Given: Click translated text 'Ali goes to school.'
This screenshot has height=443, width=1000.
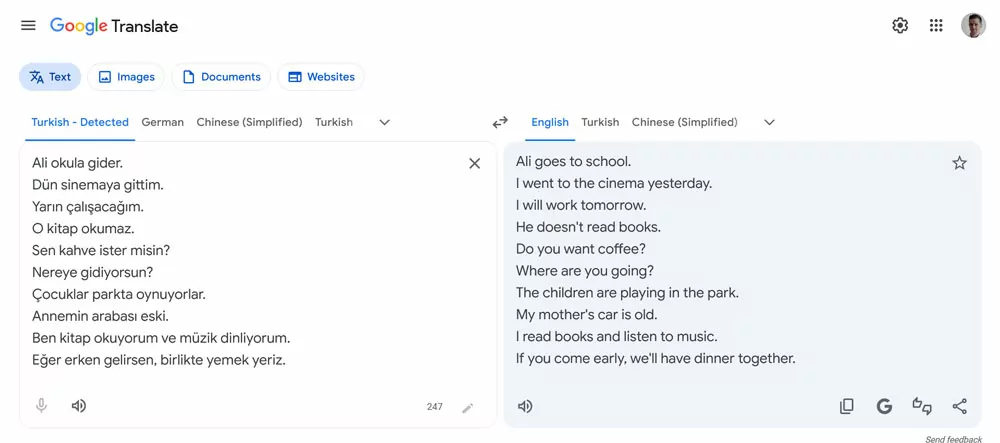Looking at the screenshot, I should click(x=573, y=162).
